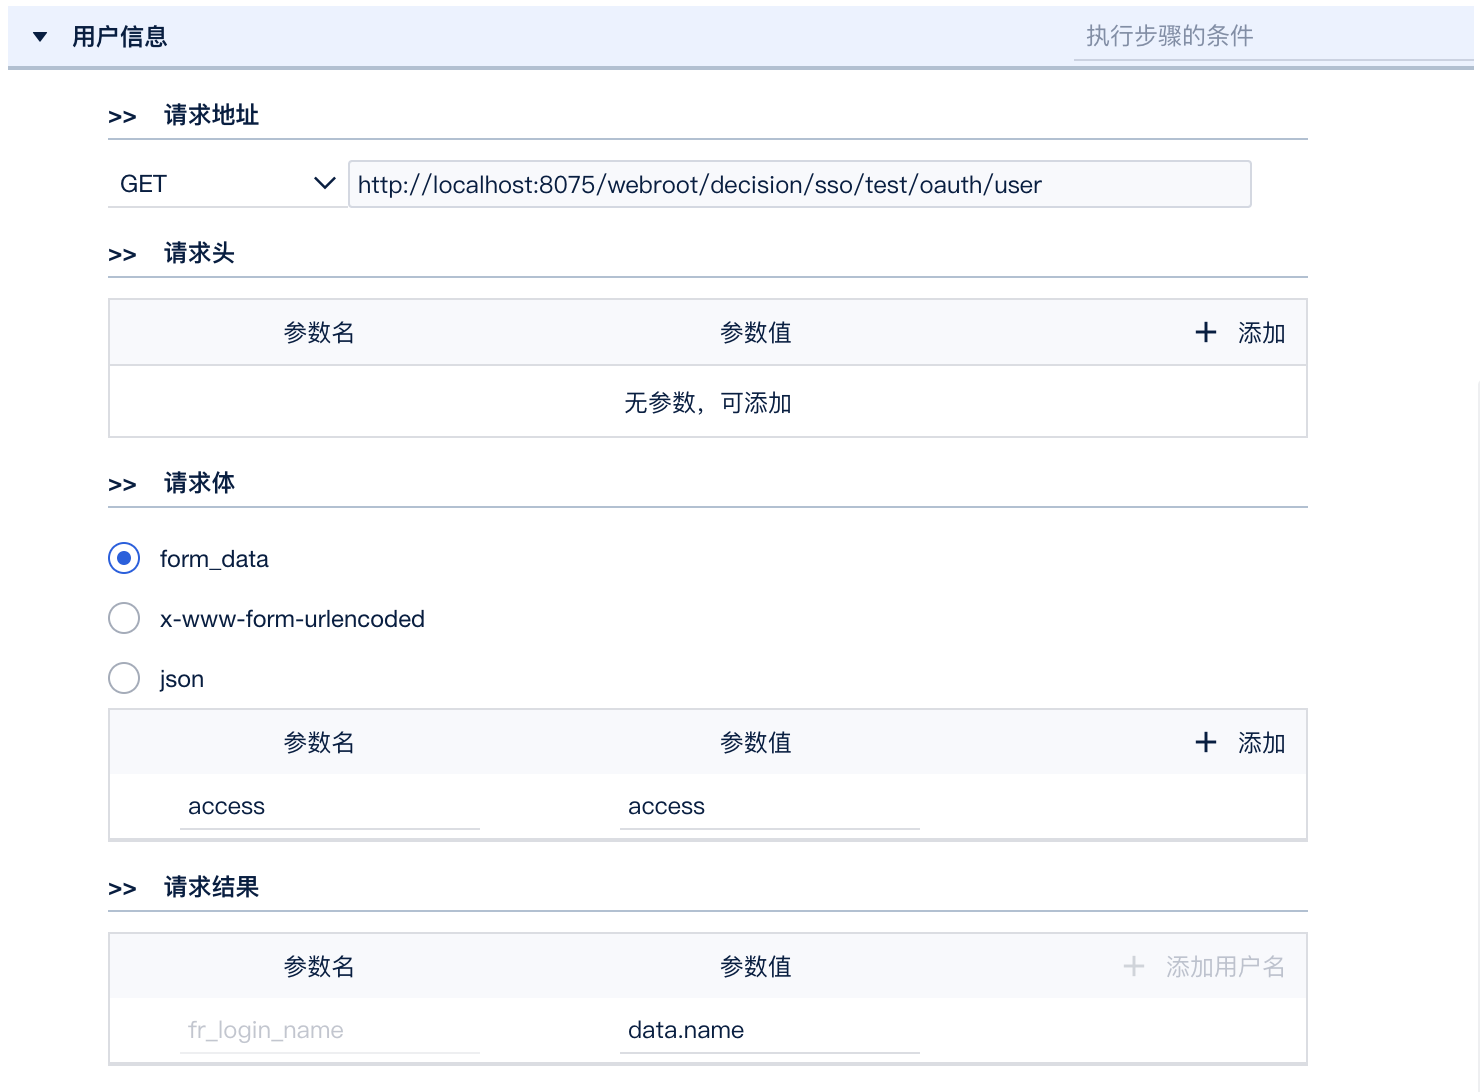Edit the data.name value field
1480x1092 pixels.
point(769,1031)
